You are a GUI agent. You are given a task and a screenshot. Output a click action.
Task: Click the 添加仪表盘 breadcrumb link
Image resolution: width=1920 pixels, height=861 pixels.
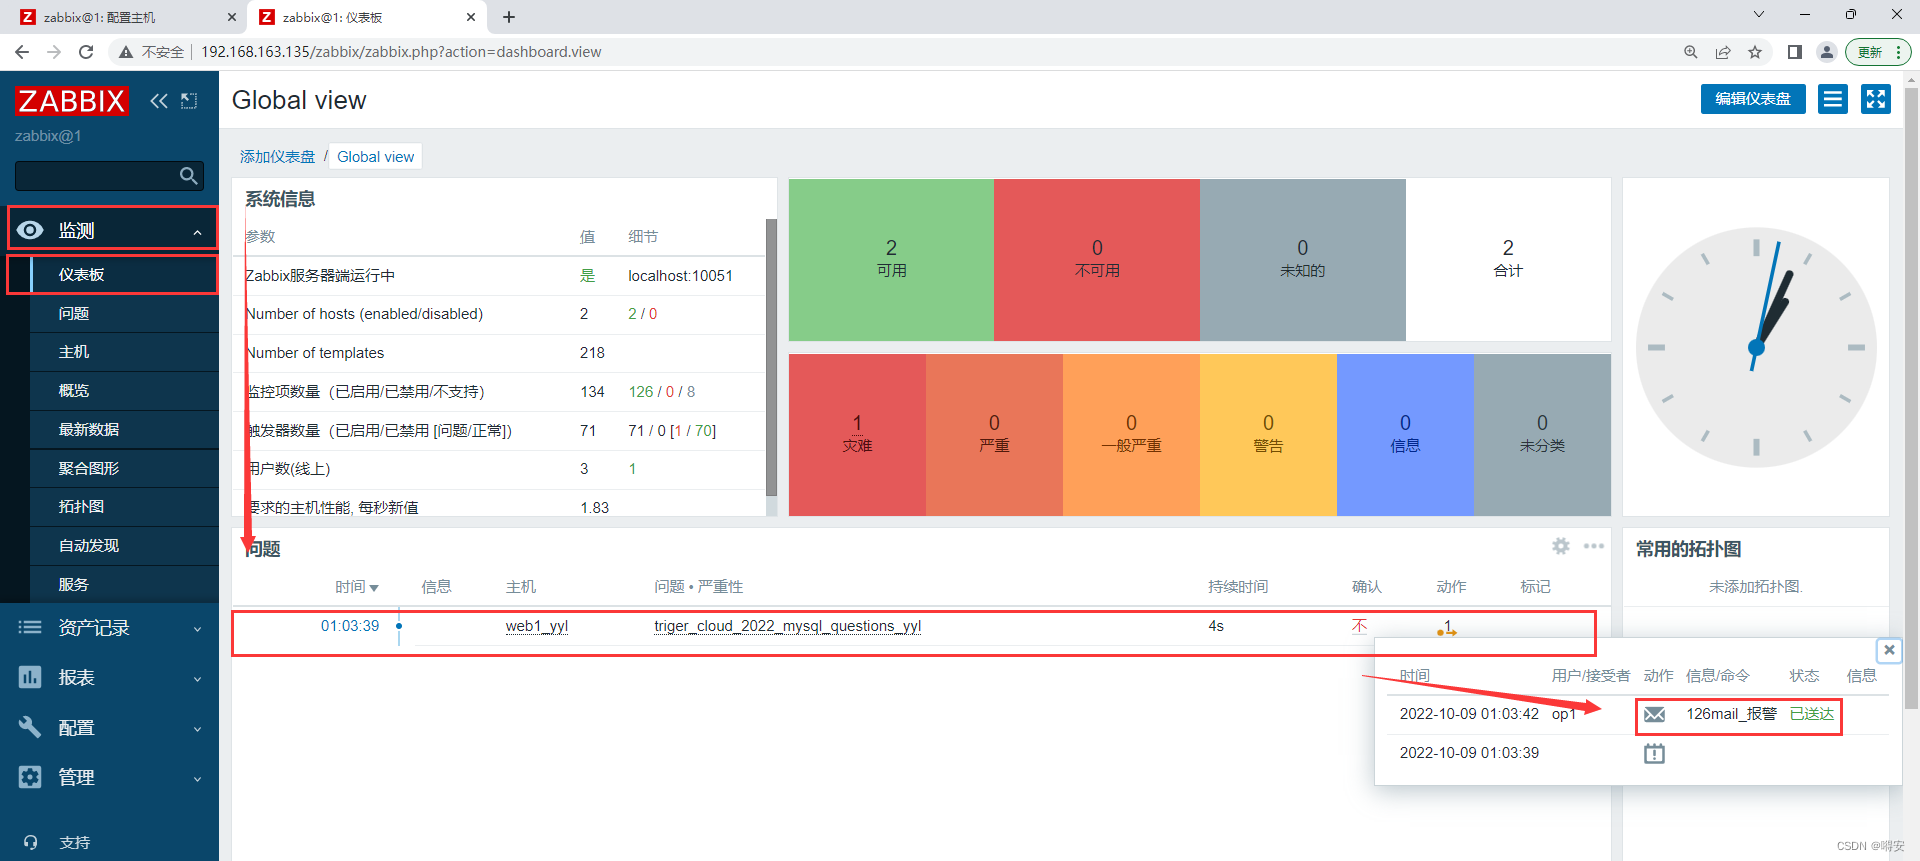point(277,157)
